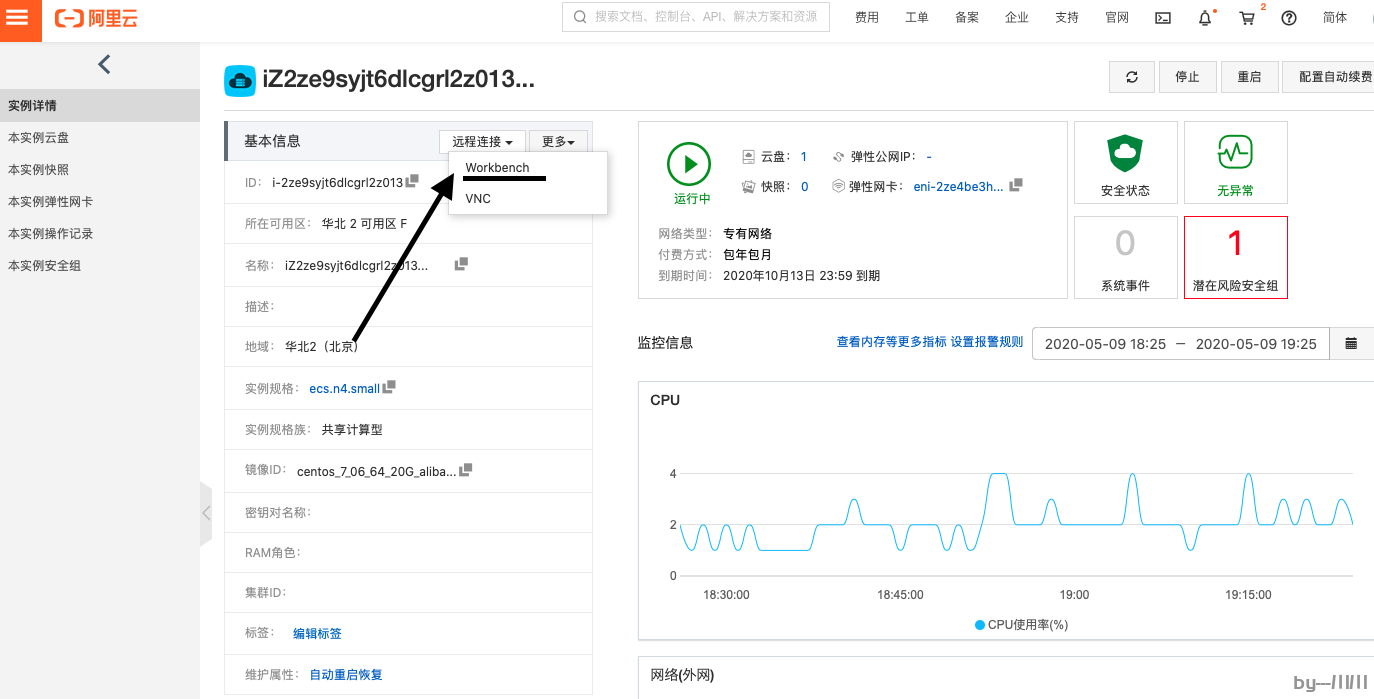Copy the ecs.n4.small spec value
Viewport: 1374px width, 699px height.
pos(389,386)
